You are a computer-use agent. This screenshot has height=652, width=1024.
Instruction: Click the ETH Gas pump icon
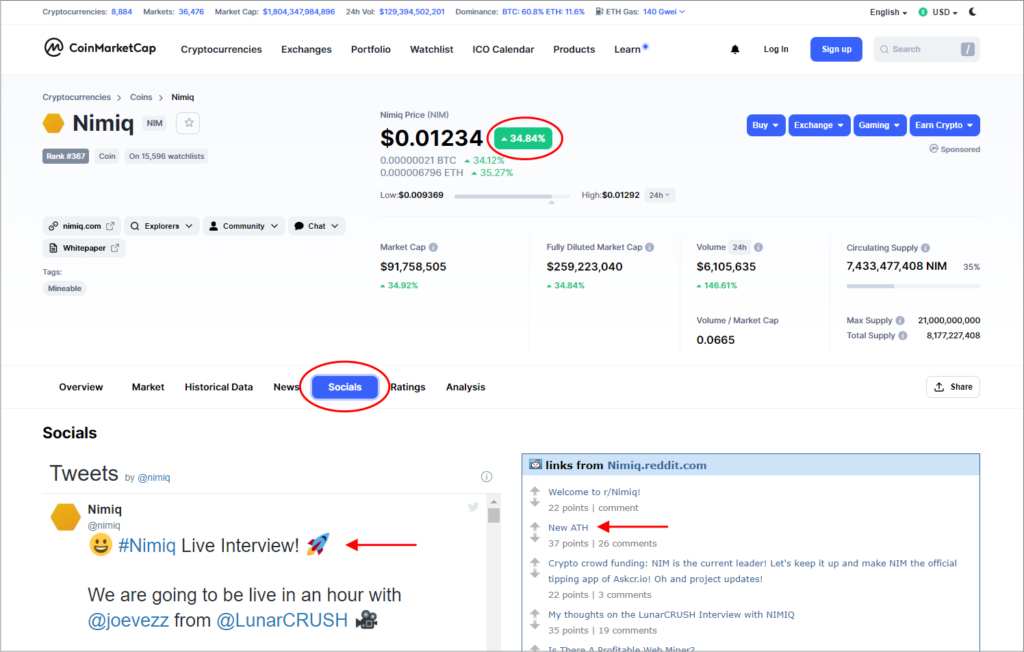599,12
